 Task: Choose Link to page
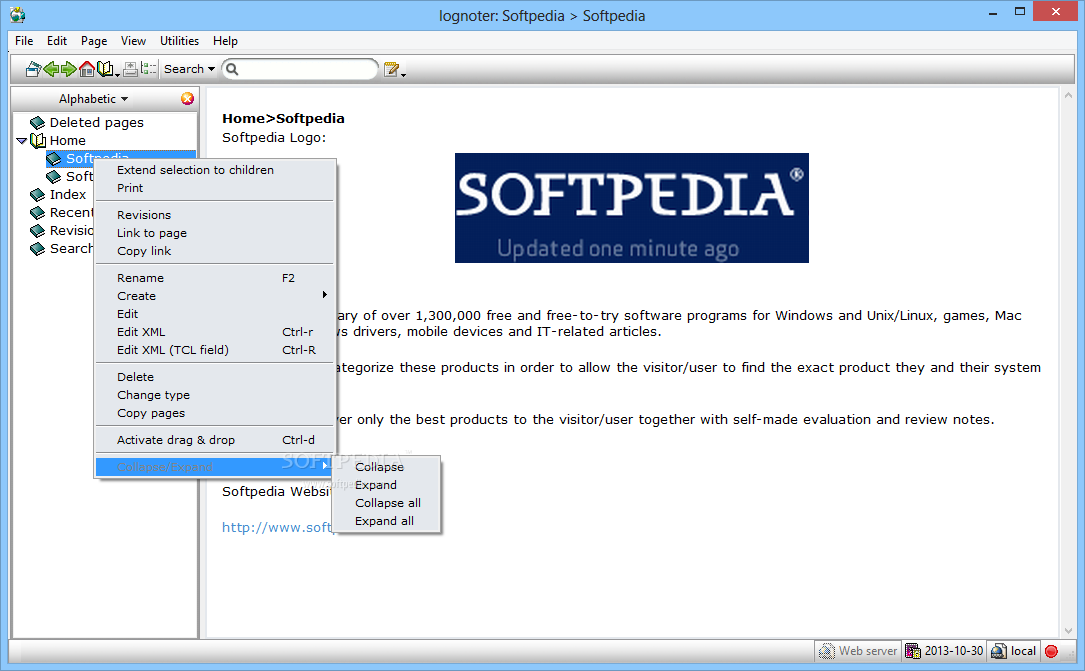tap(215, 232)
